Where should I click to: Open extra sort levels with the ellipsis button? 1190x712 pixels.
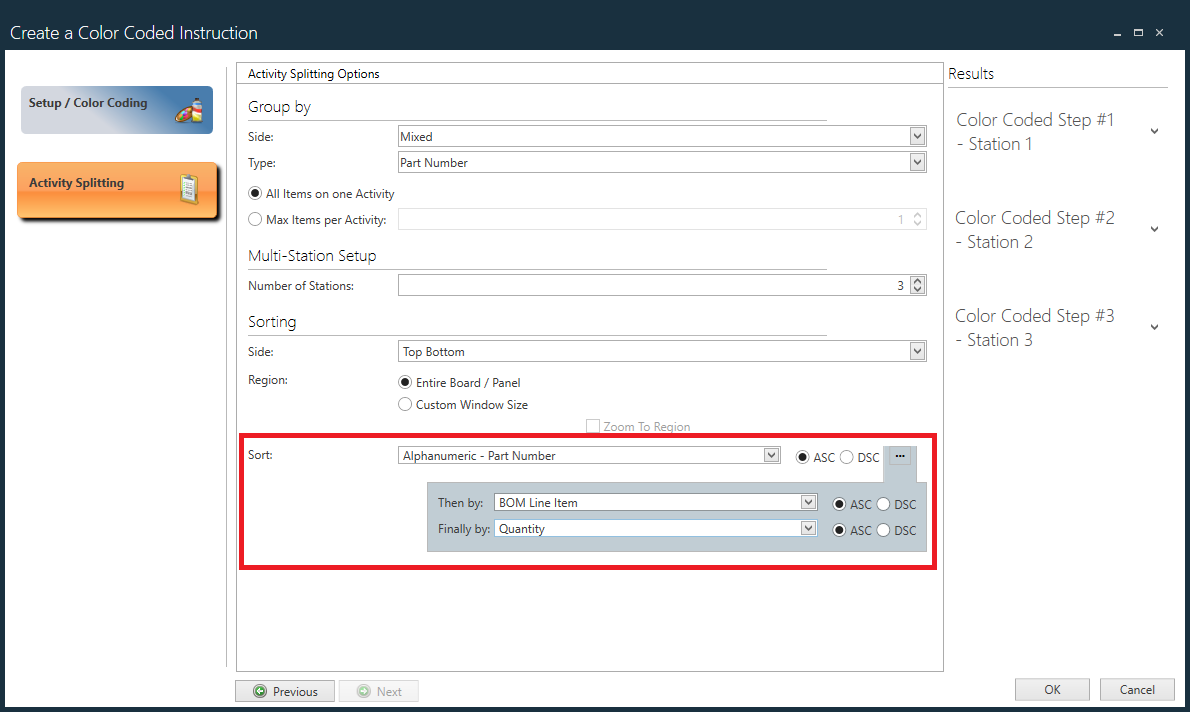[901, 457]
